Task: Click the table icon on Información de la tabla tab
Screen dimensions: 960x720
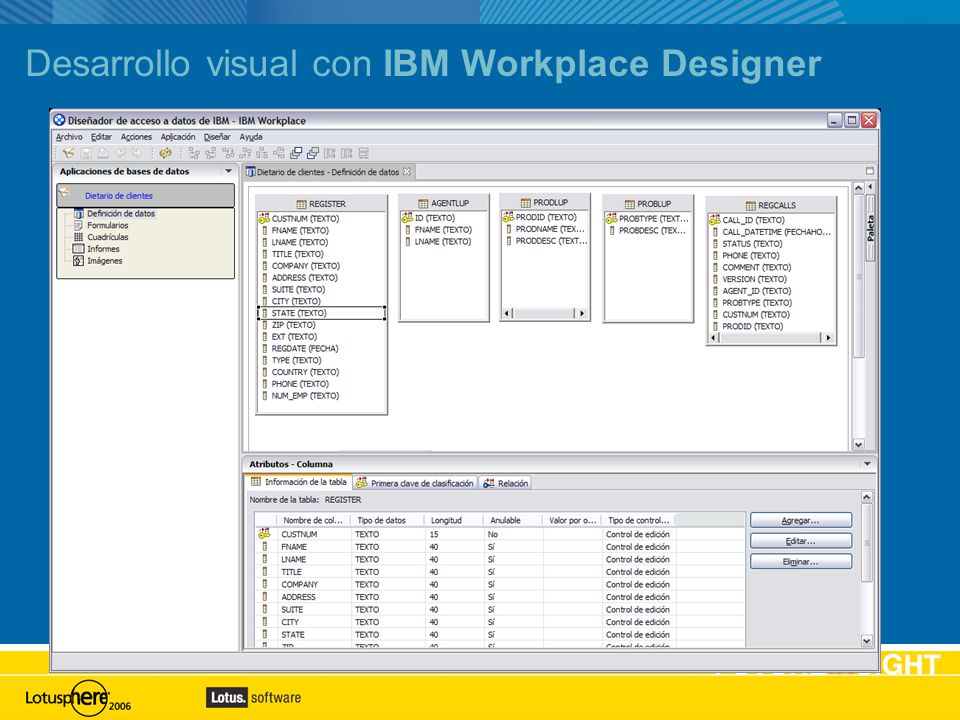Action: [x=256, y=482]
